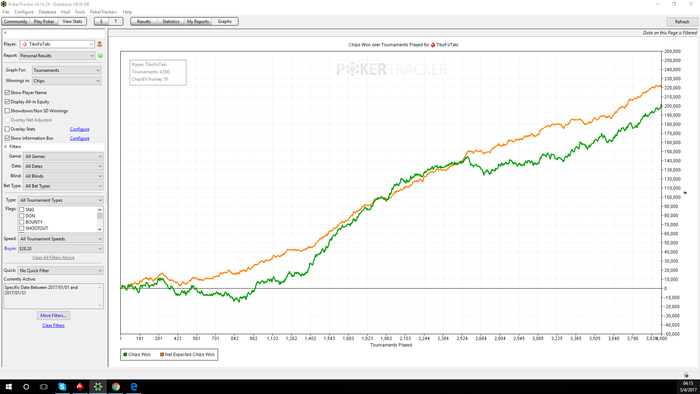The width and height of the screenshot is (700, 394).
Task: Open the Date filter dropdown
Action: [x=63, y=166]
